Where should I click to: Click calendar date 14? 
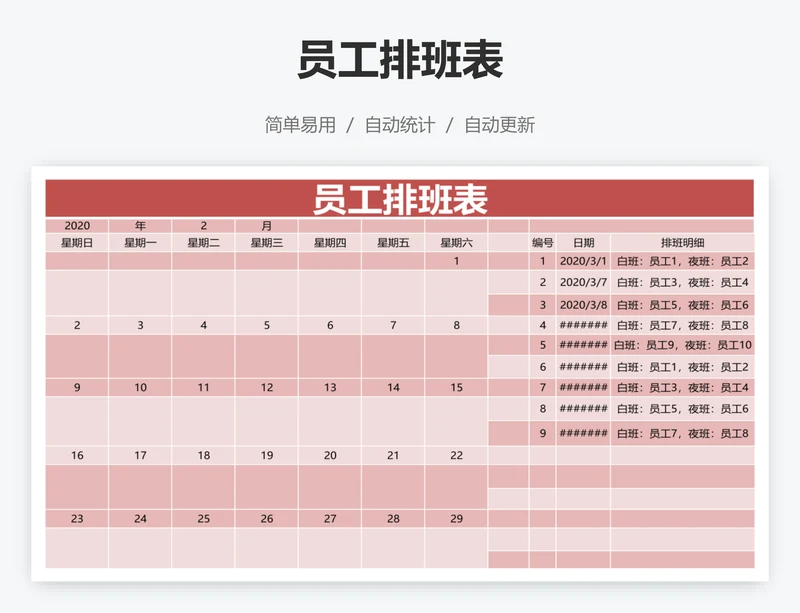[x=393, y=387]
